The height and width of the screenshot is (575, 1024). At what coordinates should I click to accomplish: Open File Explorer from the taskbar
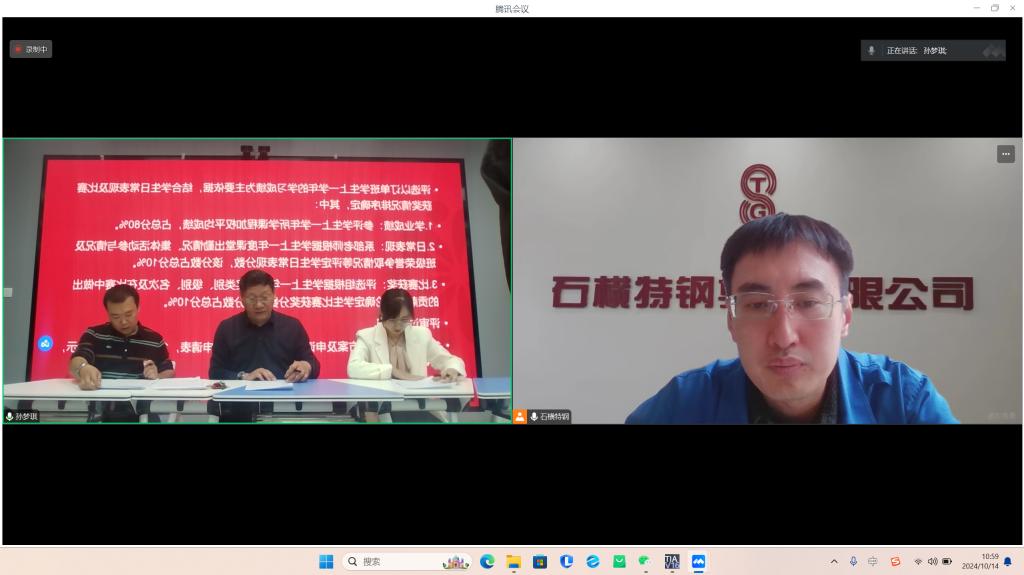tap(513, 561)
